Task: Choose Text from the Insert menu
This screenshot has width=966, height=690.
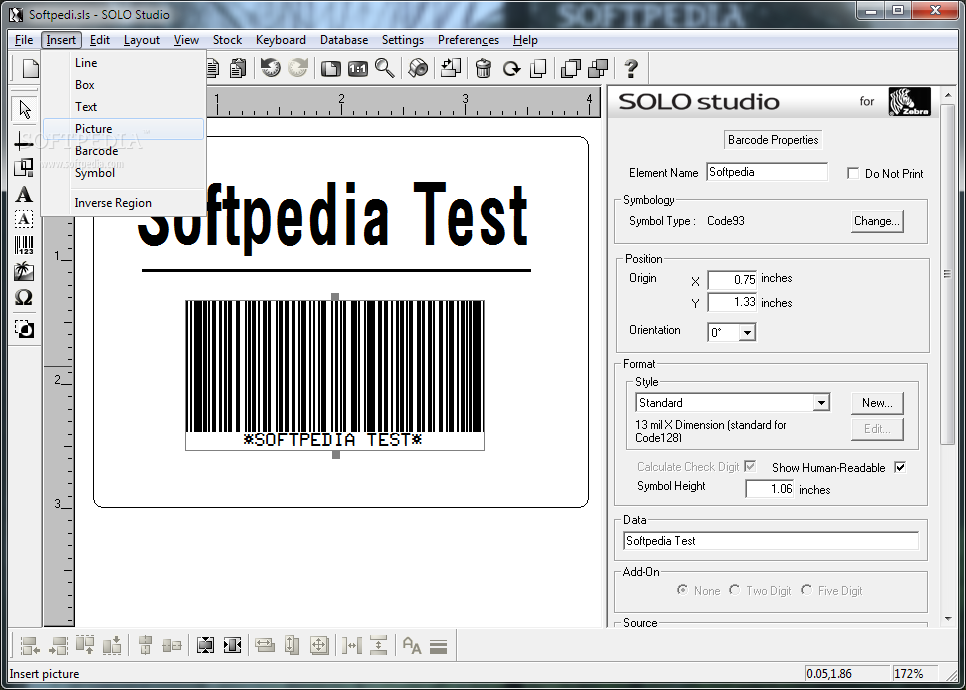Action: coord(123,107)
